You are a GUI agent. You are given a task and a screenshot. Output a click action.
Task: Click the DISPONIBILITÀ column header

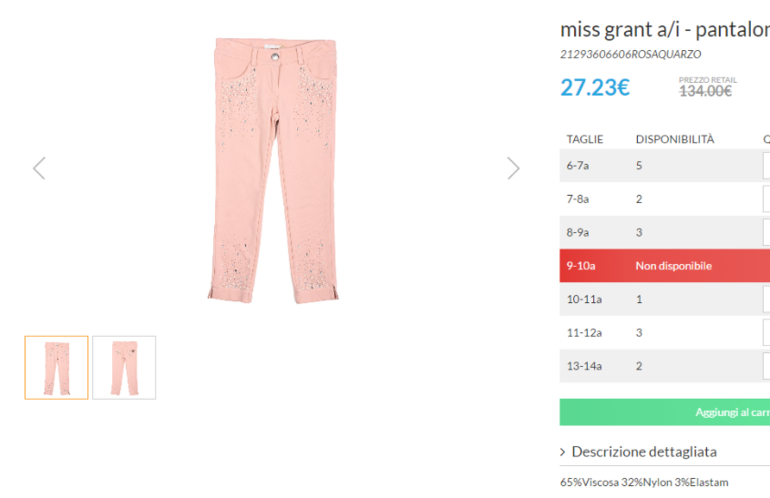point(675,139)
